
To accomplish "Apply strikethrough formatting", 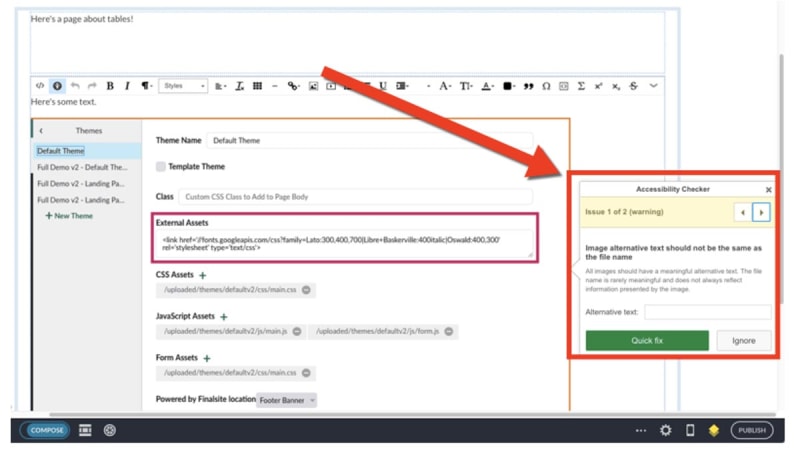I will tap(633, 86).
